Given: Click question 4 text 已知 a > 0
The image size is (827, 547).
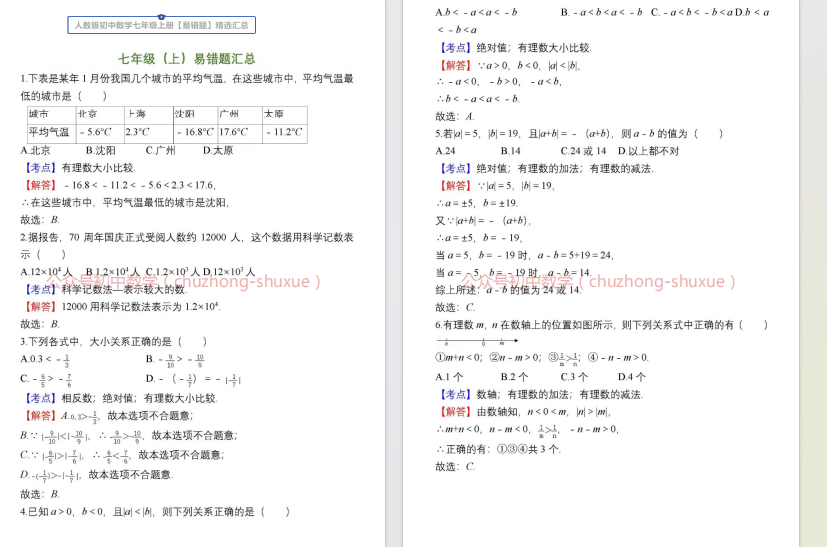Looking at the screenshot, I should [x=140, y=511].
